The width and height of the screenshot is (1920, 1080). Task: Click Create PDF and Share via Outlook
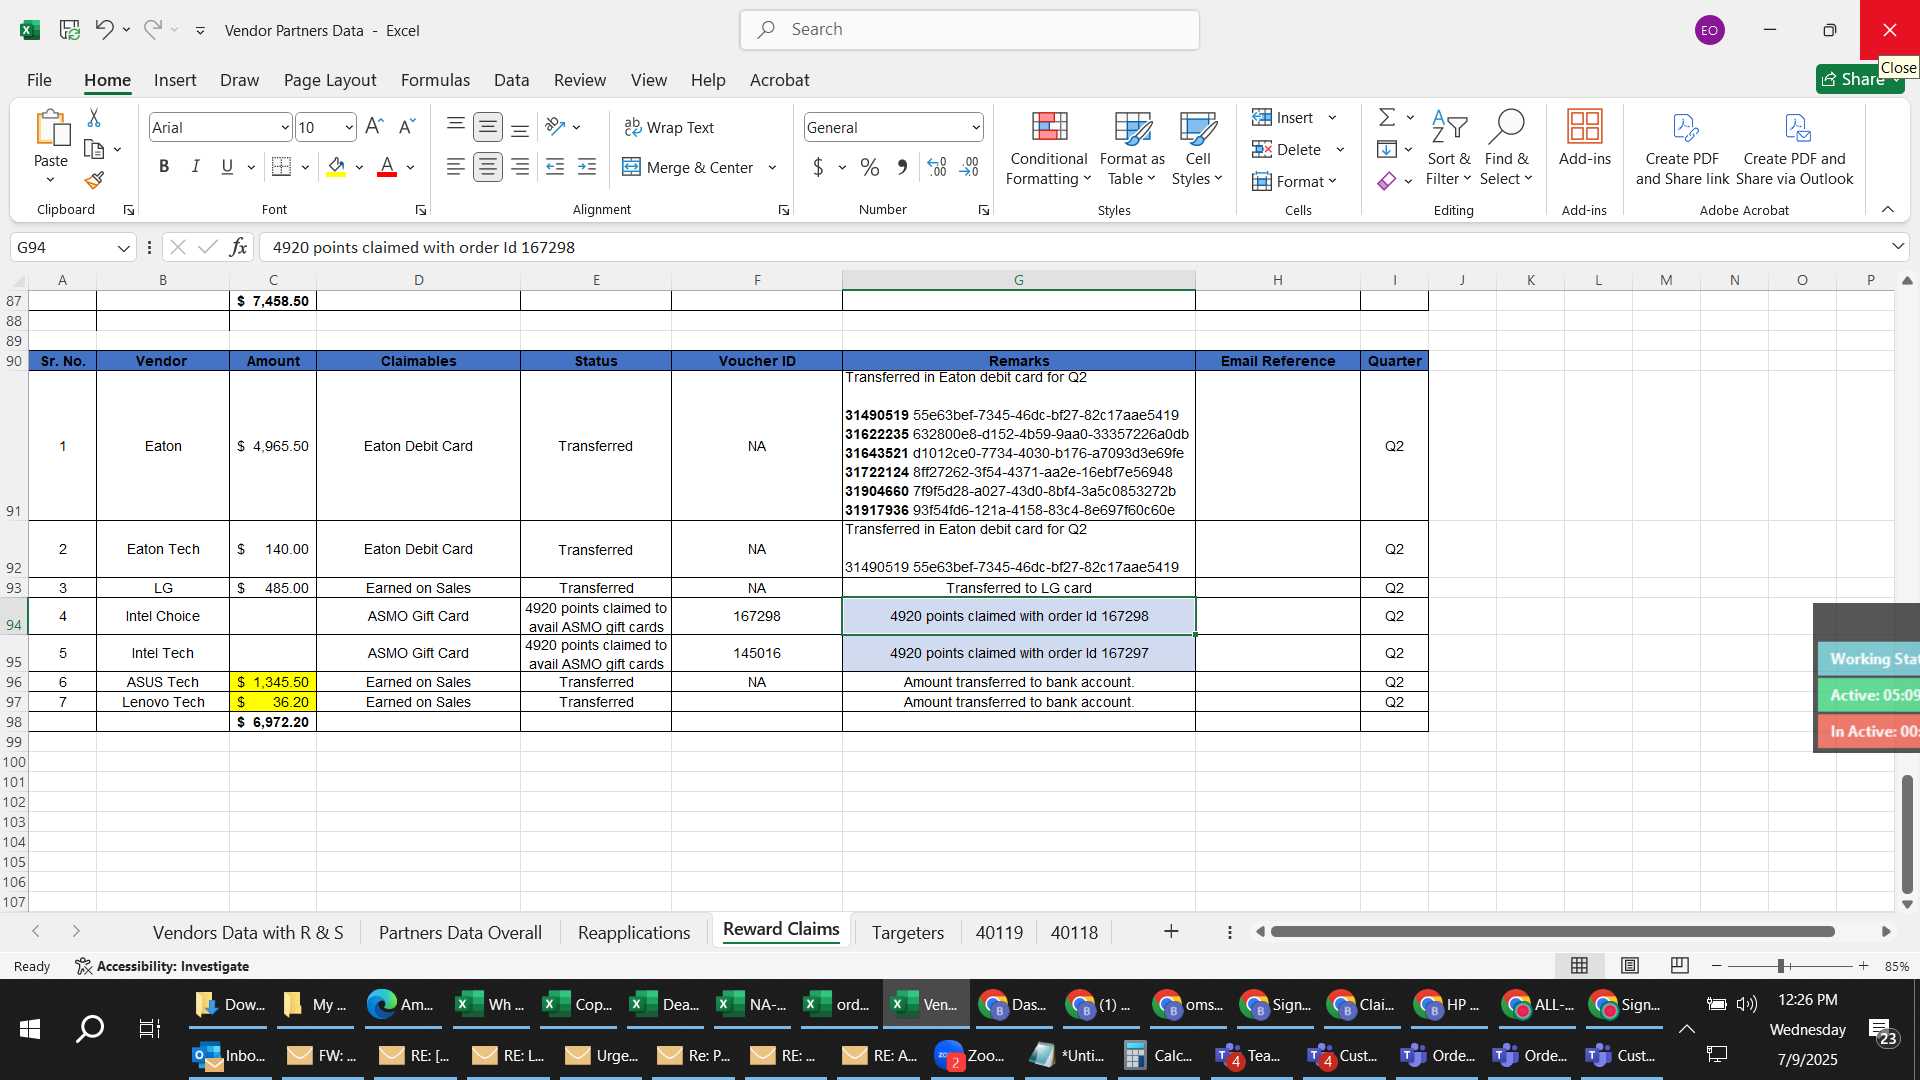click(1795, 147)
